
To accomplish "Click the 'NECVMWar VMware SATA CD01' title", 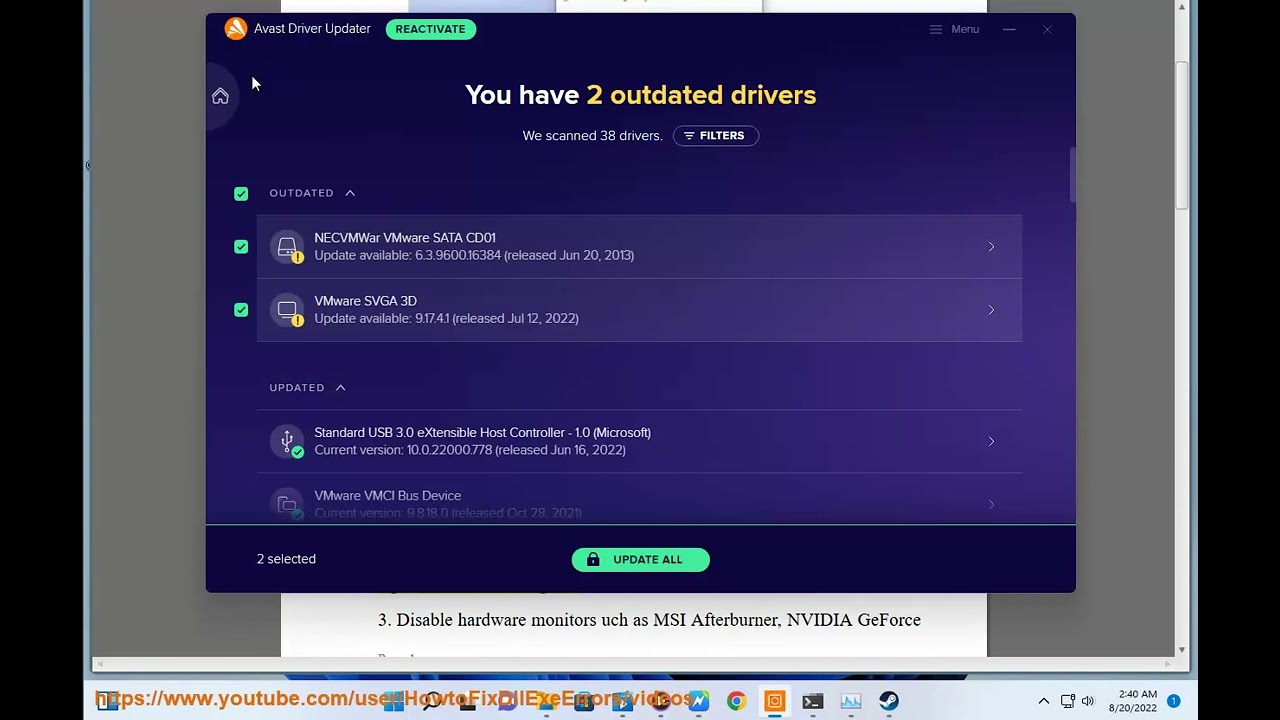I will [405, 238].
